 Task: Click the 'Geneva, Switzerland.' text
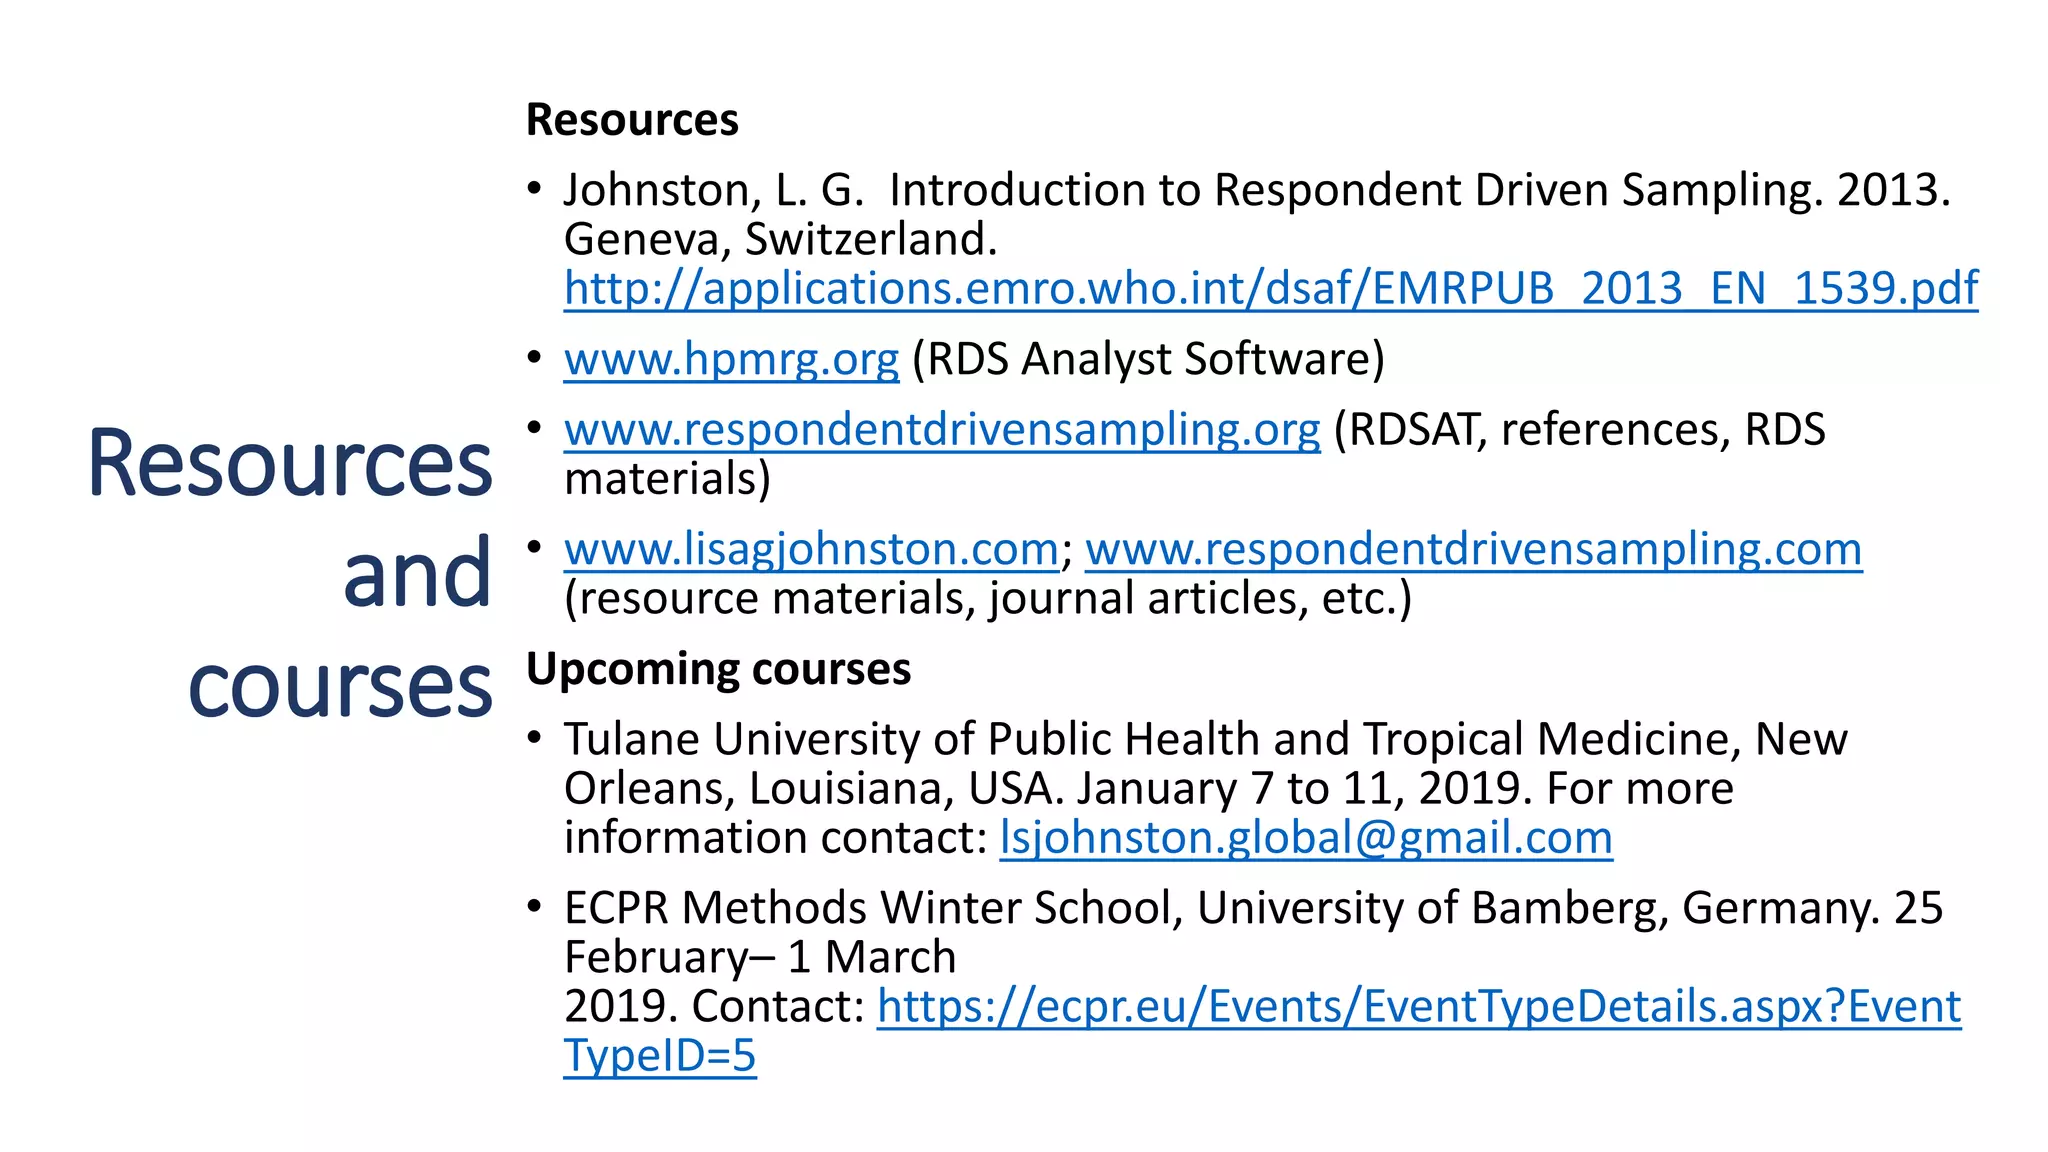point(781,240)
